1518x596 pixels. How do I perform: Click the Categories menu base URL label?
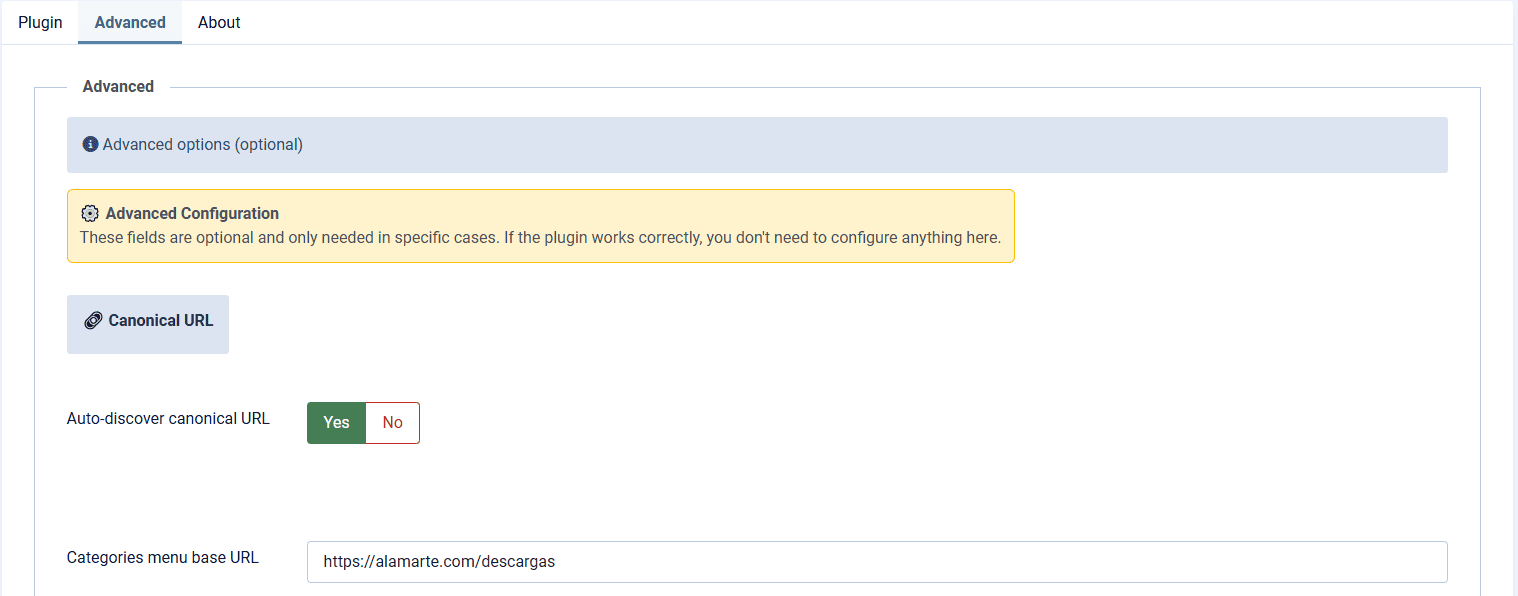(x=162, y=558)
